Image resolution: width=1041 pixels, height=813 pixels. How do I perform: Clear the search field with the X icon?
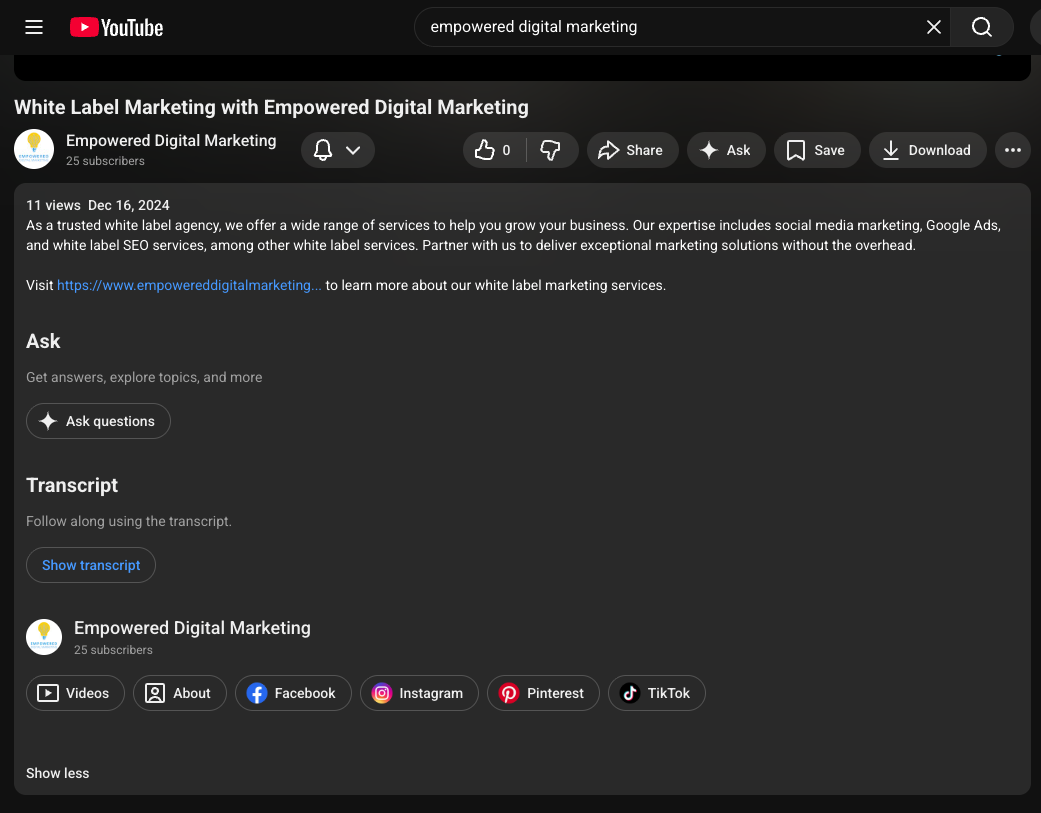click(x=933, y=27)
